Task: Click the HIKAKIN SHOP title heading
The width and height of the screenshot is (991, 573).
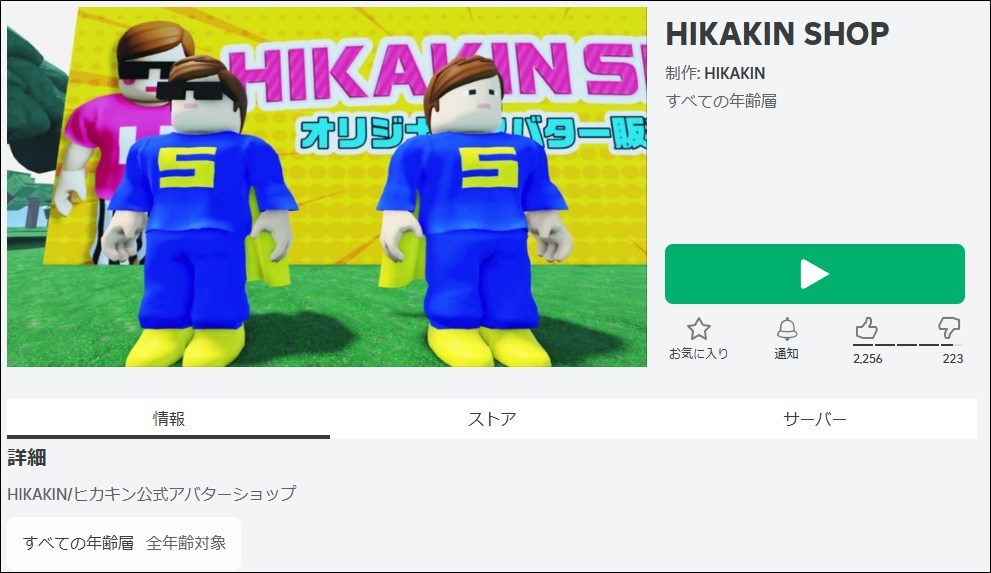Action: tap(777, 34)
